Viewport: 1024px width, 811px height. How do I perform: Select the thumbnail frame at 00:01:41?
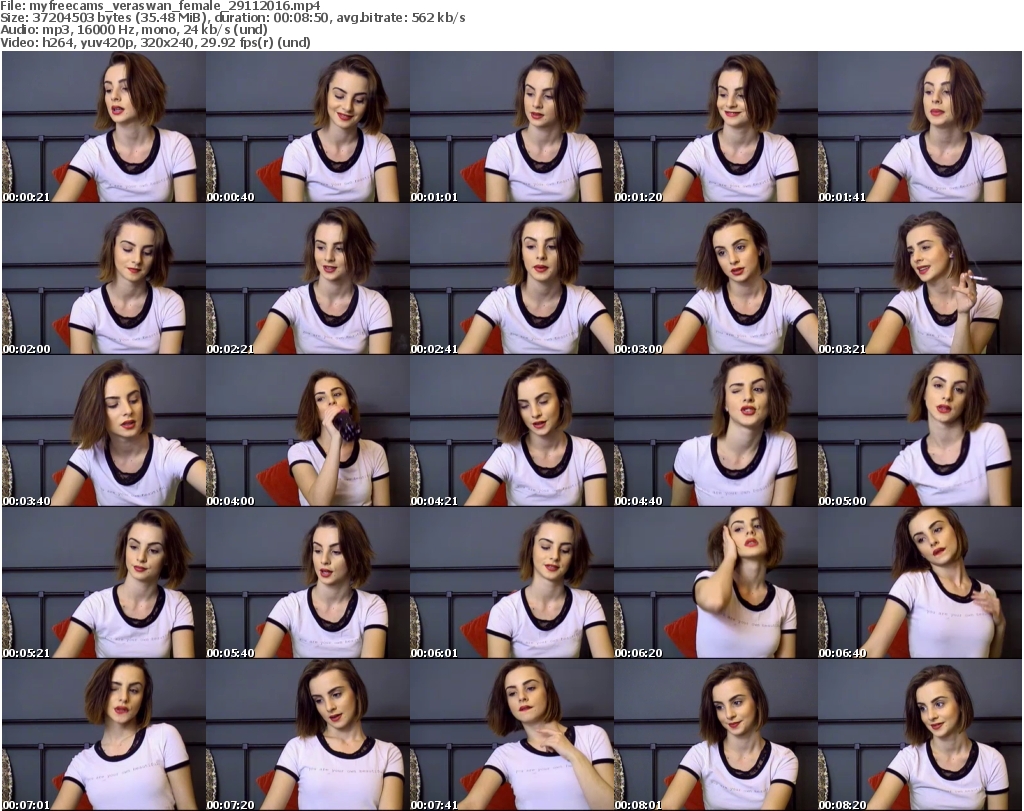(x=920, y=127)
